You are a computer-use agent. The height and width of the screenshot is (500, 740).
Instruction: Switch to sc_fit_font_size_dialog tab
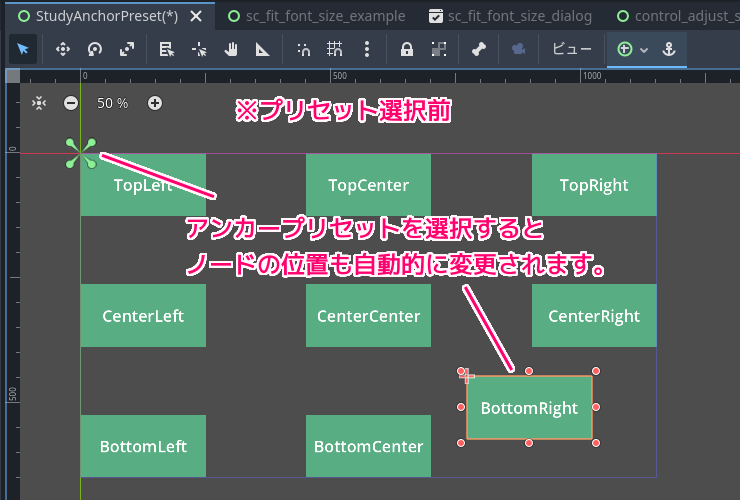(x=510, y=17)
